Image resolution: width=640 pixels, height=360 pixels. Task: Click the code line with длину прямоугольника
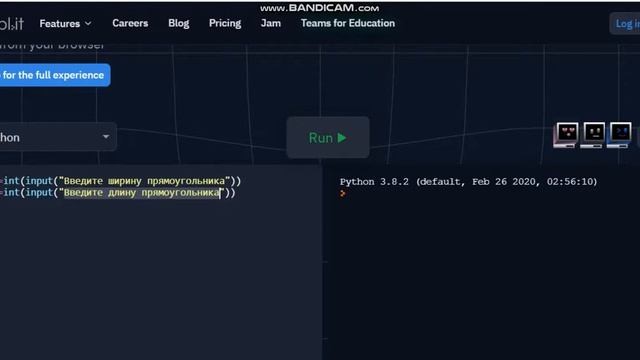coord(118,193)
